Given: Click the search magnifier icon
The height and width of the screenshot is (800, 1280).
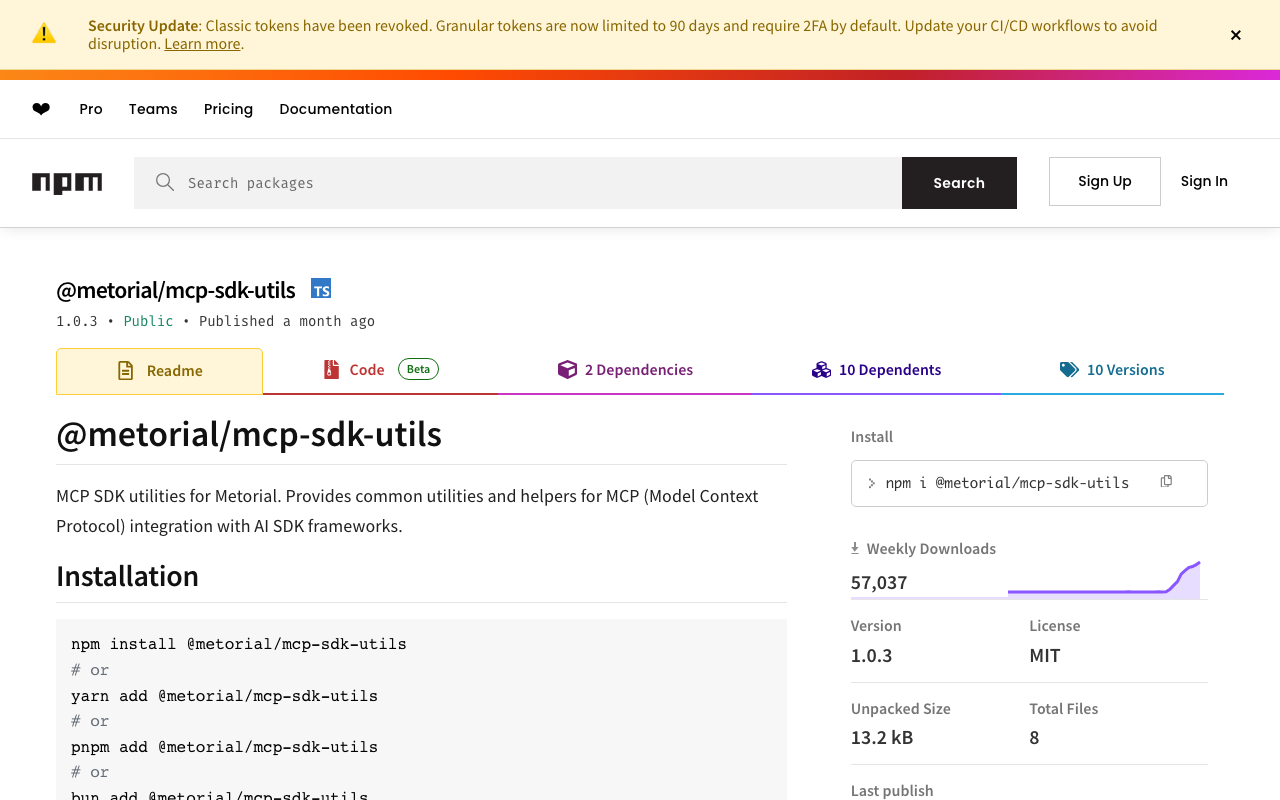Looking at the screenshot, I should point(165,182).
